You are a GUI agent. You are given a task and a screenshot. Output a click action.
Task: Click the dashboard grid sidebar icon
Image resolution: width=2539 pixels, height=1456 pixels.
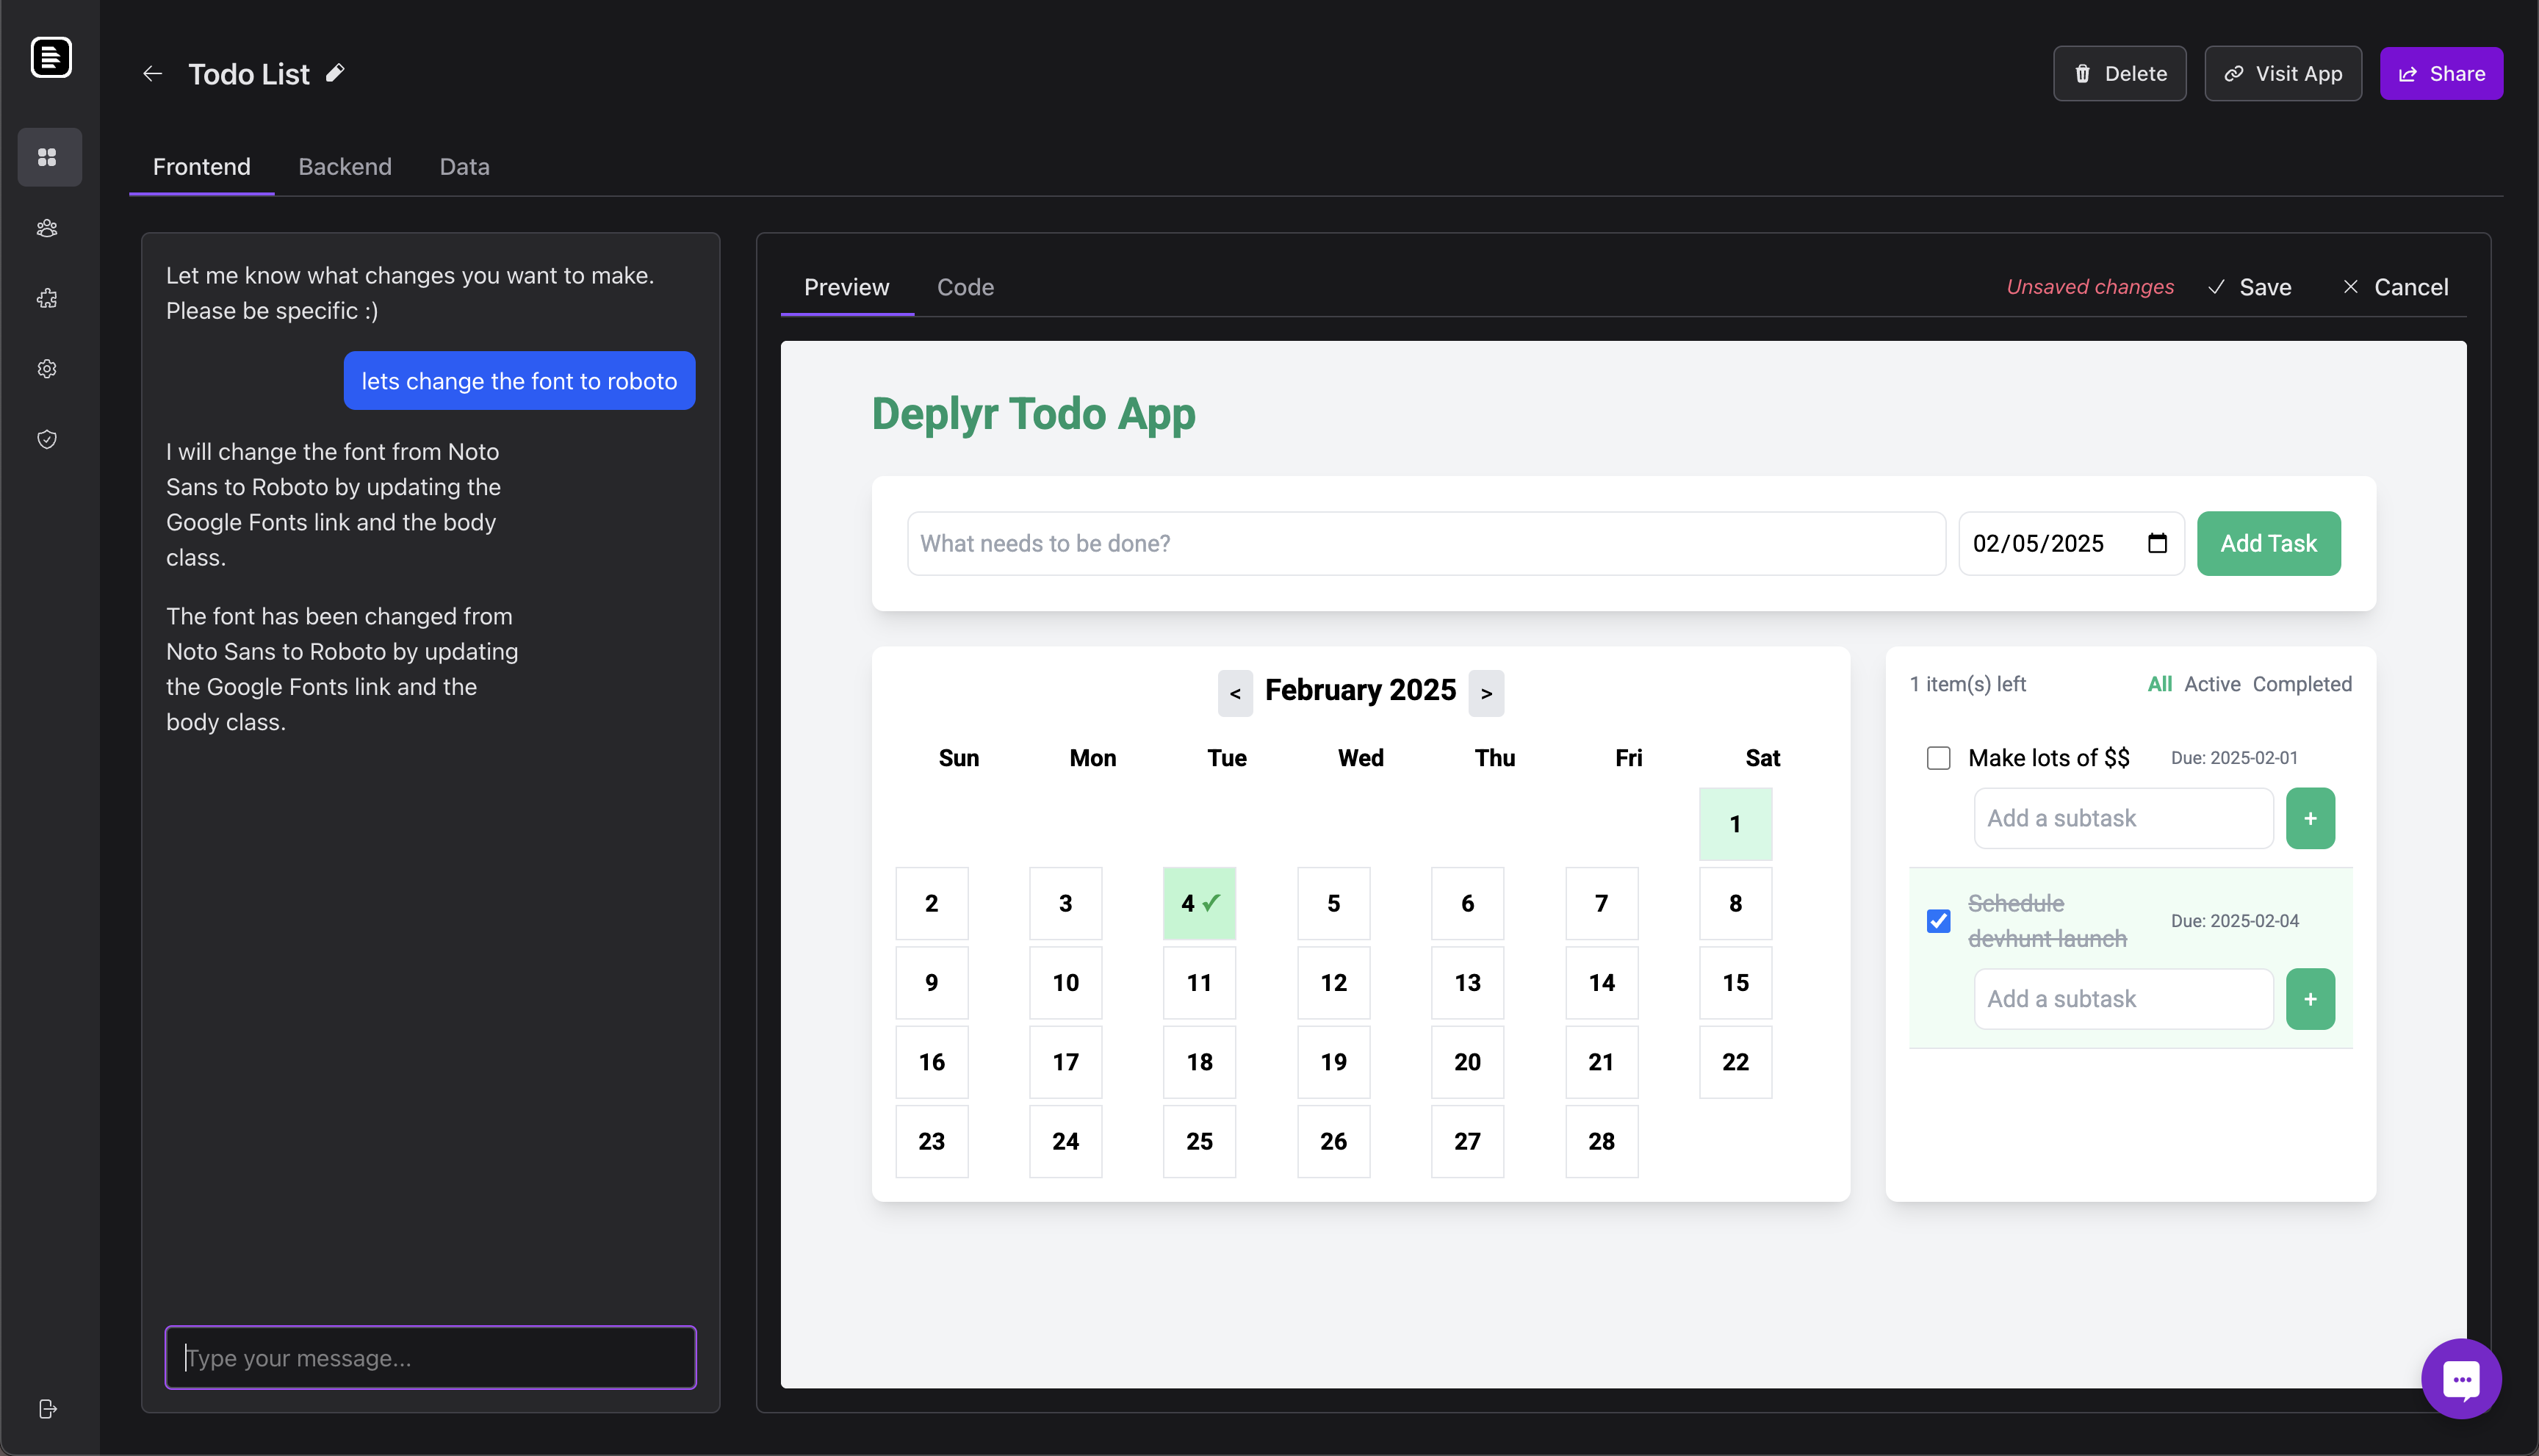47,157
